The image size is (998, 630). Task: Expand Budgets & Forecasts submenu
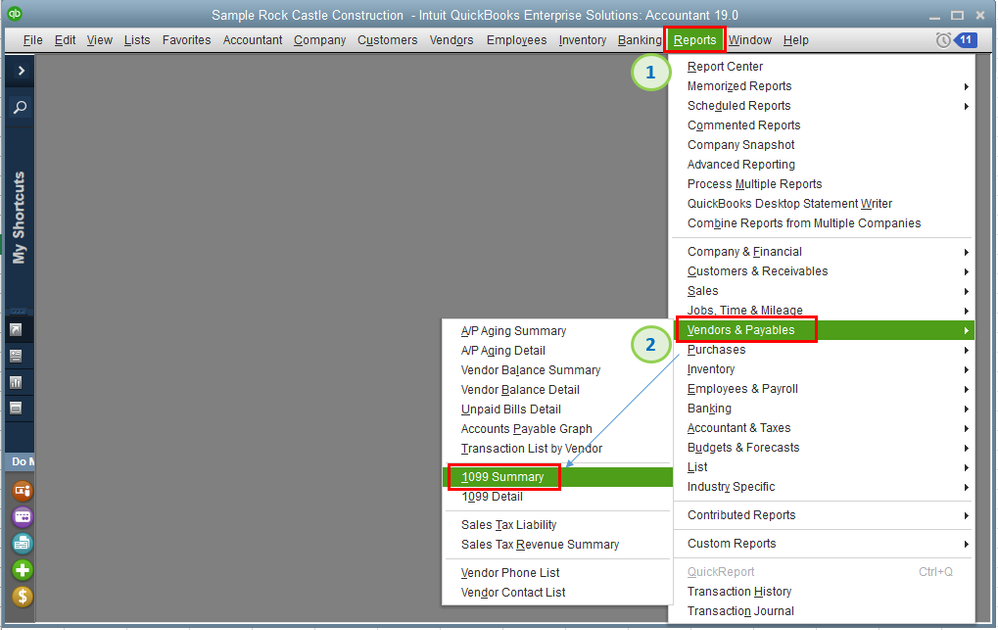[822, 448]
